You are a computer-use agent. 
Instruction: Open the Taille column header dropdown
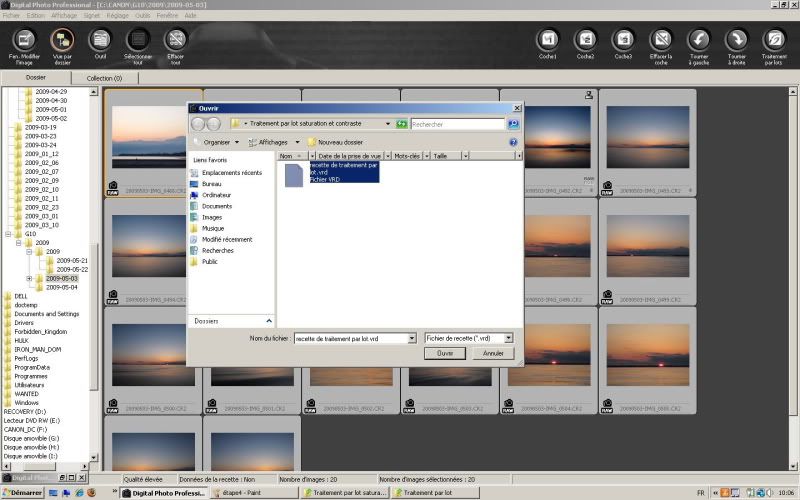point(465,156)
